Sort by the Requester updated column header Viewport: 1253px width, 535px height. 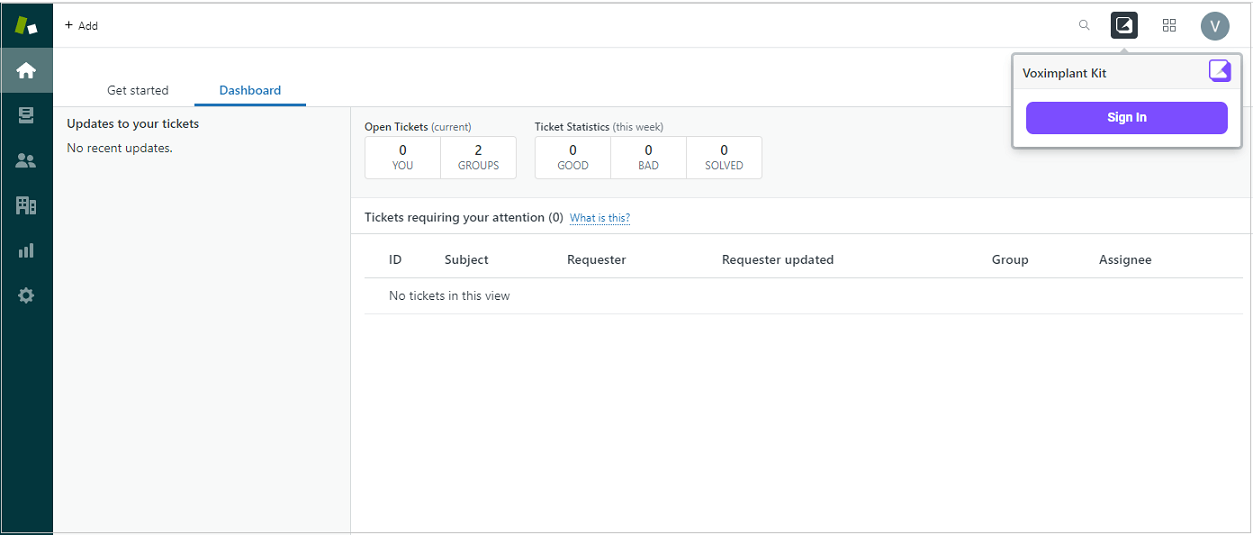tap(778, 259)
